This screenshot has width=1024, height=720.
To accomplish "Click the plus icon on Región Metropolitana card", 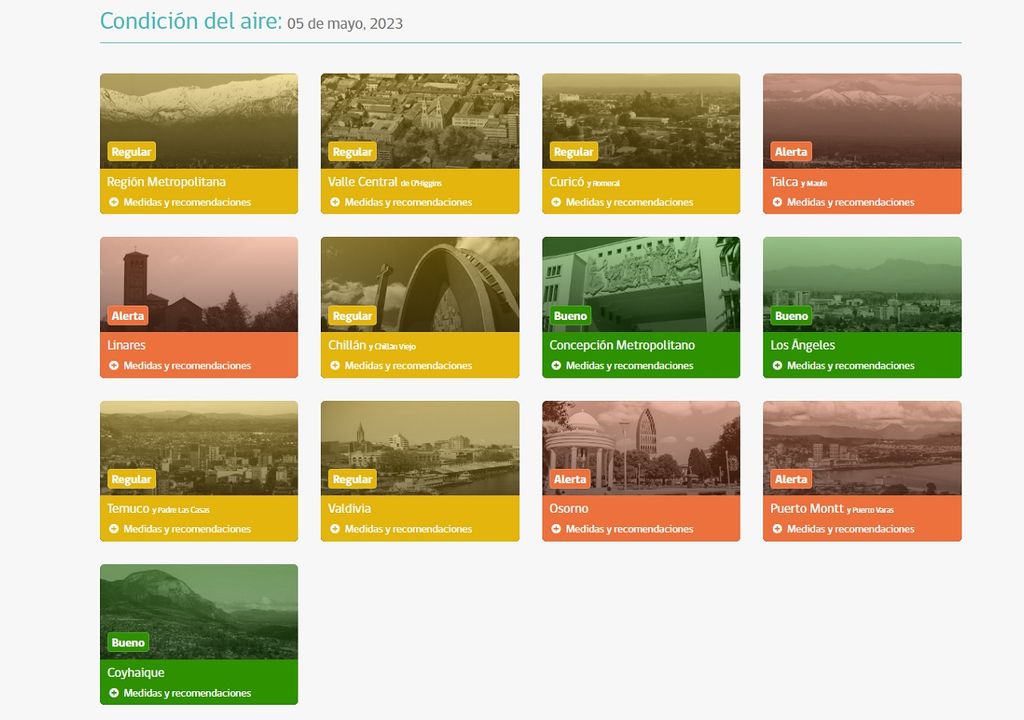I will tap(113, 201).
